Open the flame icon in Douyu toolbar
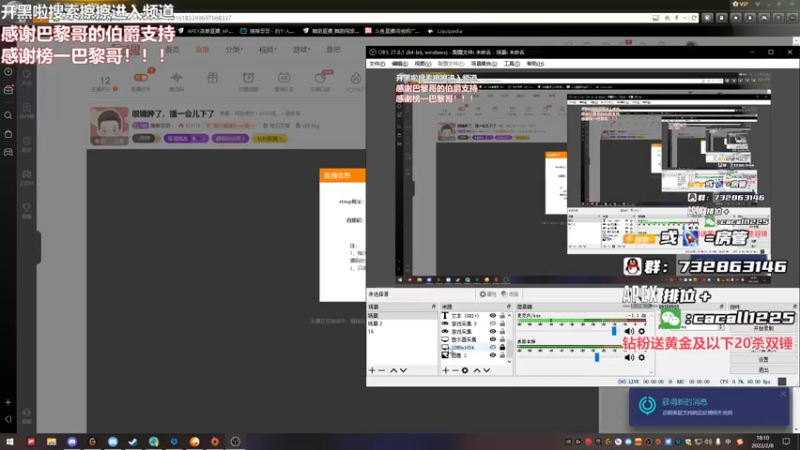This screenshot has width=800, height=450. coord(356,78)
